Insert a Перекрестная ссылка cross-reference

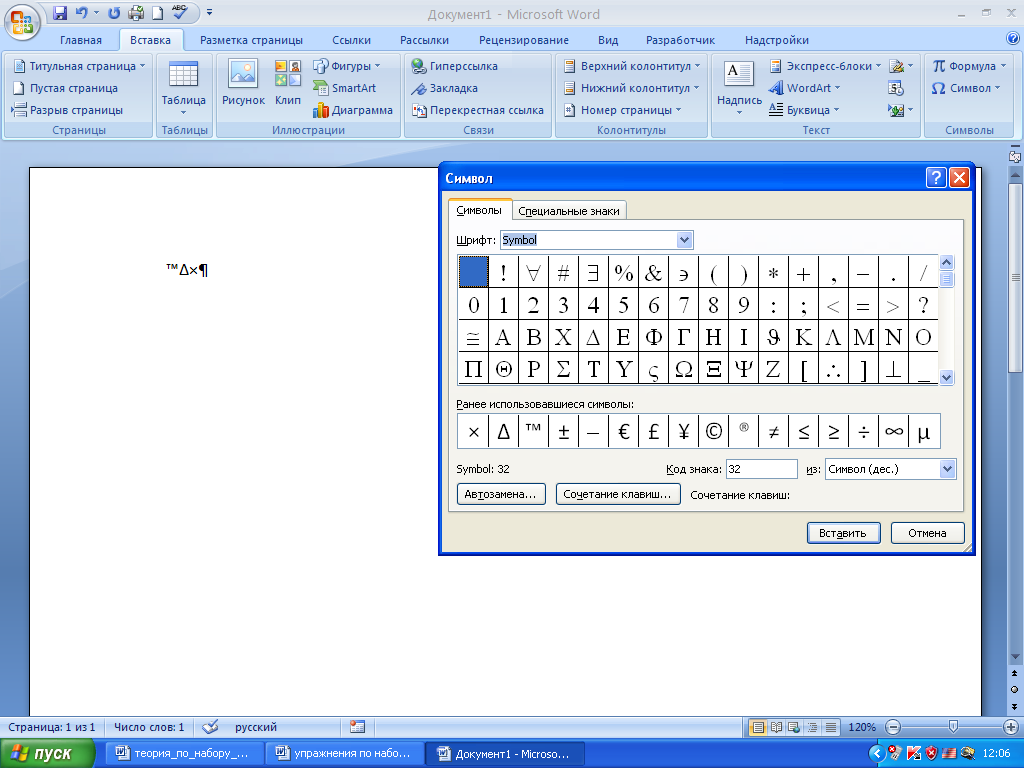click(x=477, y=110)
